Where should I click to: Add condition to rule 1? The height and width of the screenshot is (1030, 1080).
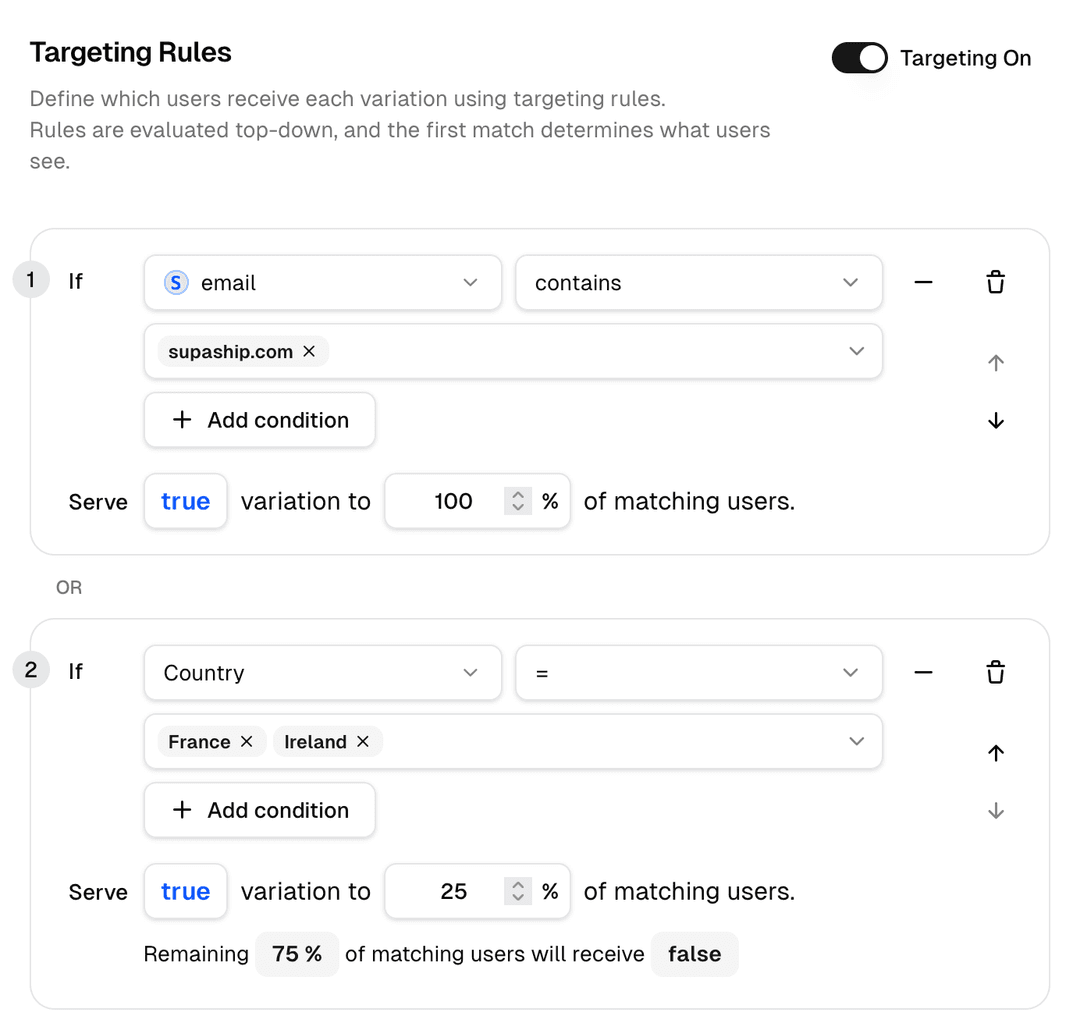259,420
